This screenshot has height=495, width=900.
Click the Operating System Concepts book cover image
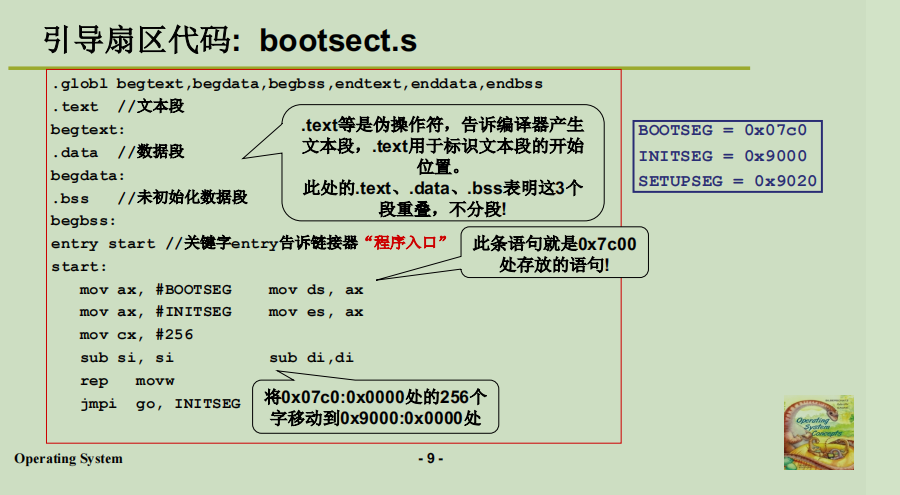(819, 432)
